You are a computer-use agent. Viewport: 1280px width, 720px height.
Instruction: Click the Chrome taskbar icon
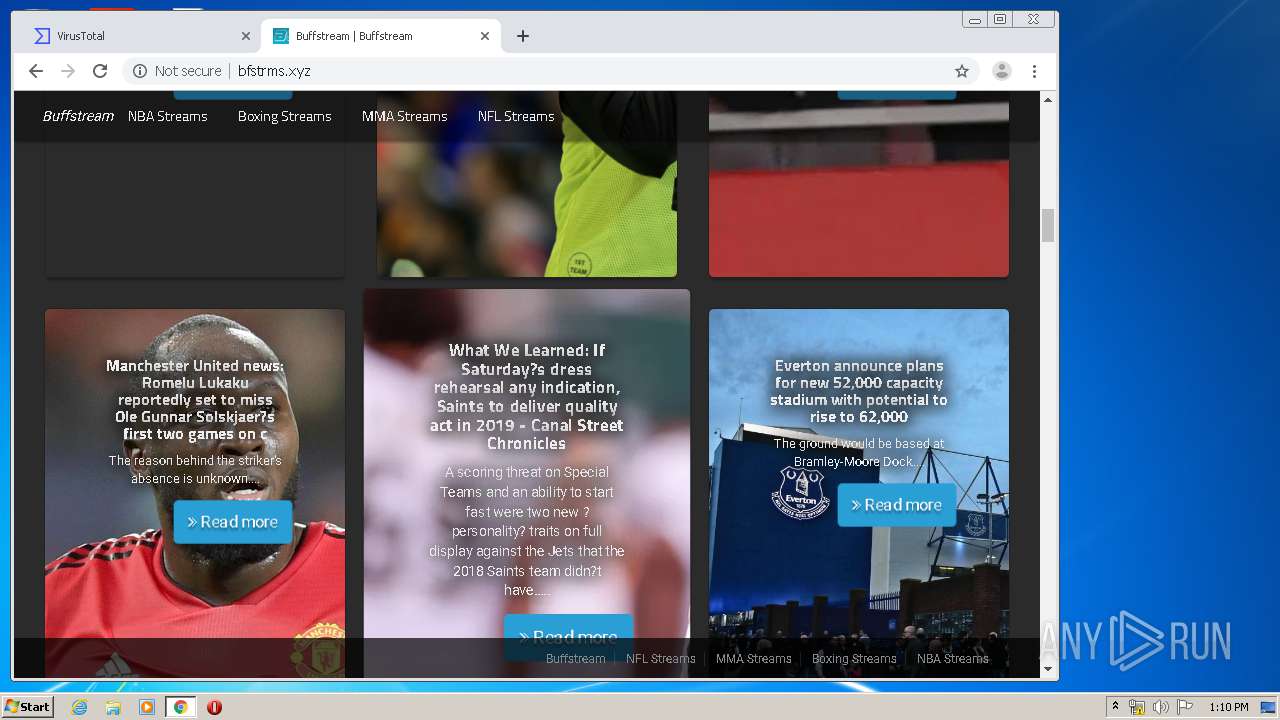coord(181,707)
